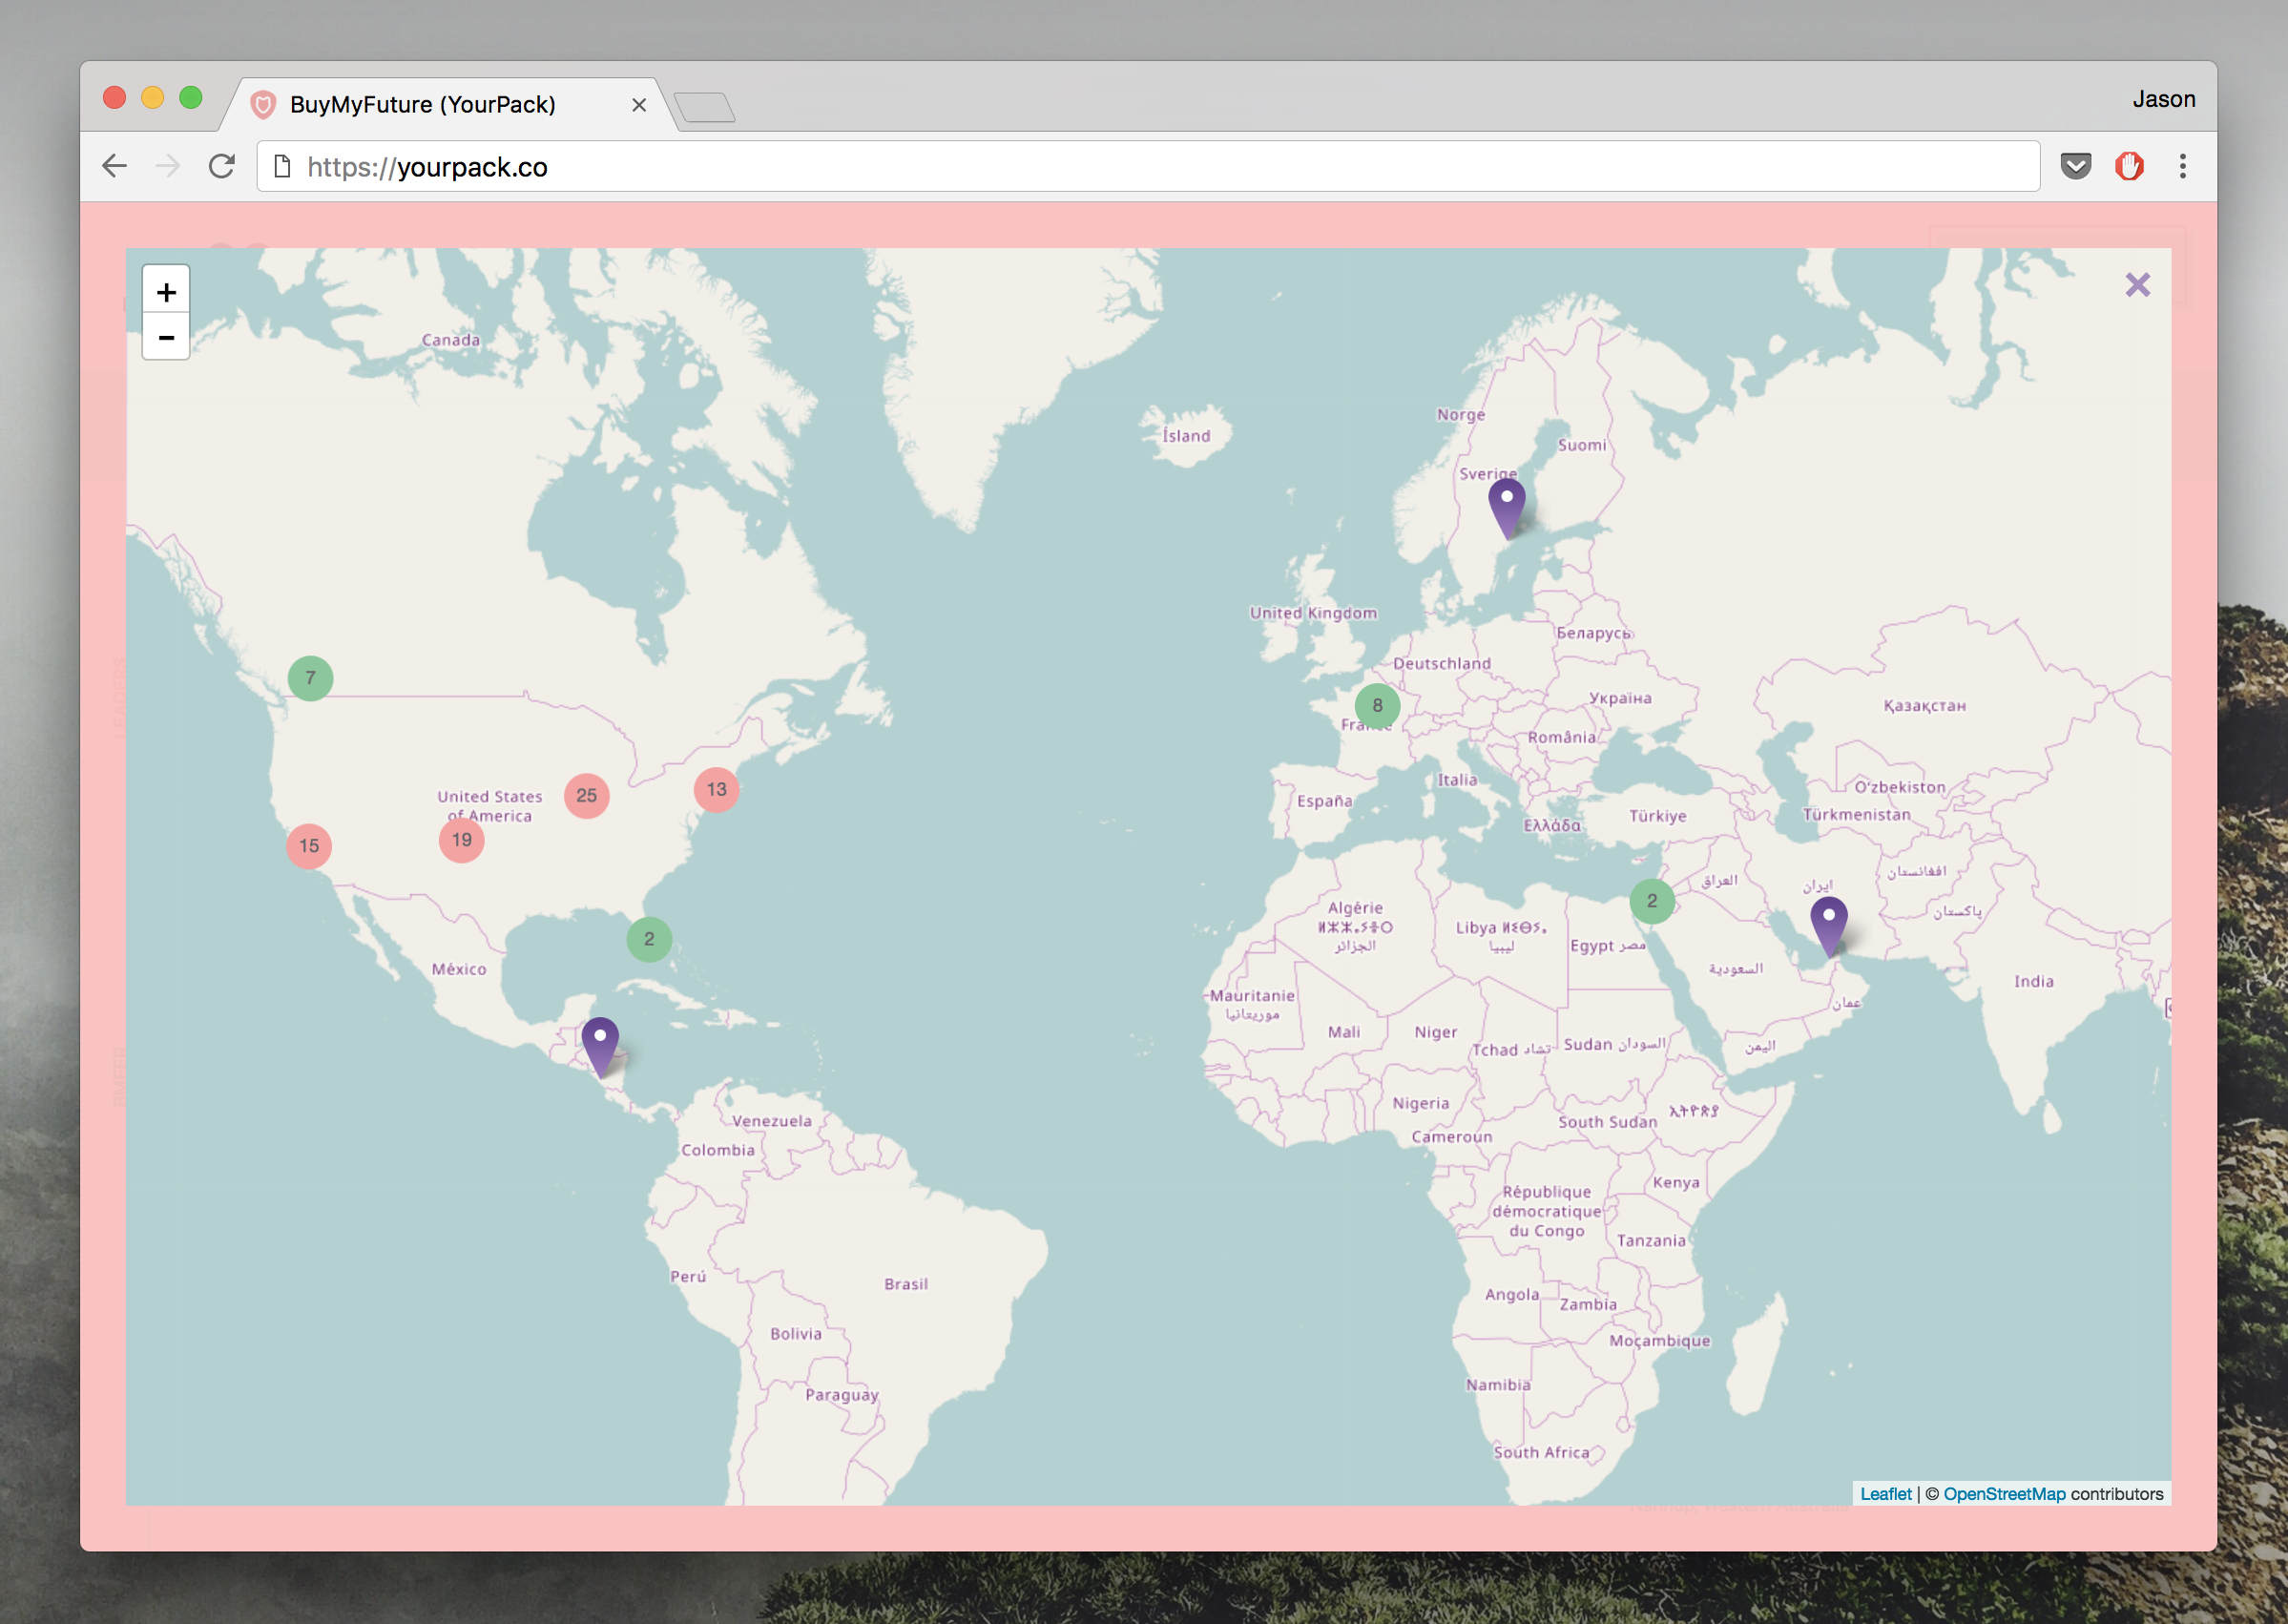Open the Leaflet attribution link
Viewport: 2288px width, 1624px height.
coord(1885,1494)
